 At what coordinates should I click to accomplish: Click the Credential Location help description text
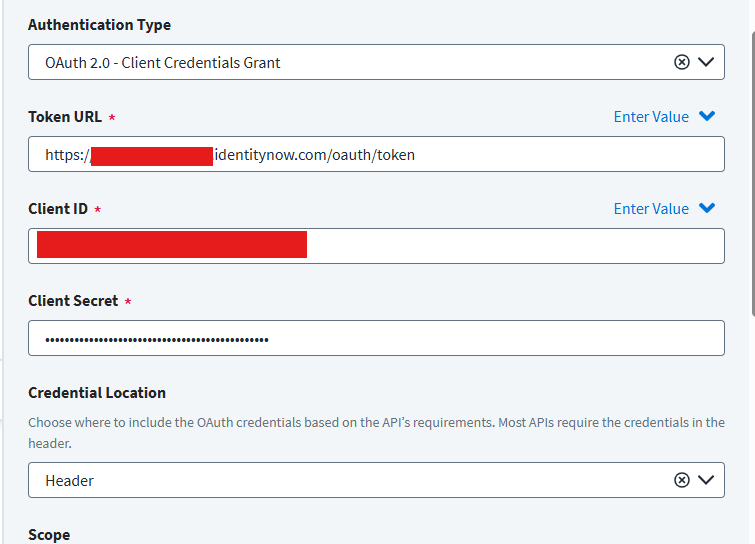[x=376, y=432]
